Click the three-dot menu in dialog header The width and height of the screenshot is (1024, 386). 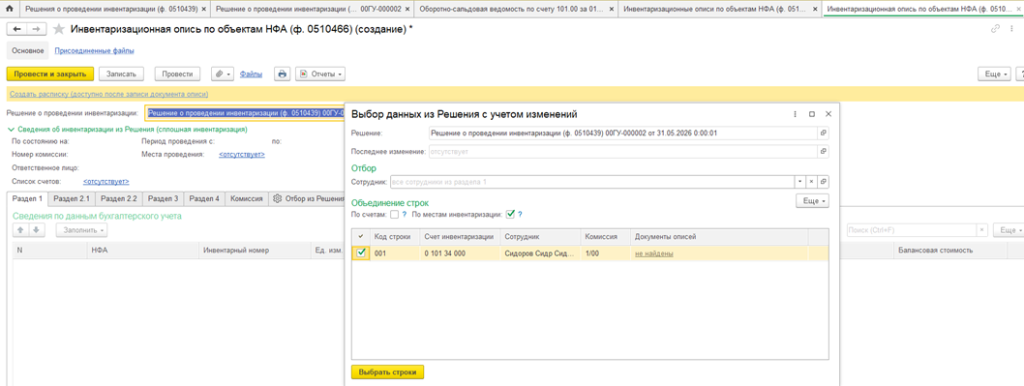pyautogui.click(x=795, y=114)
